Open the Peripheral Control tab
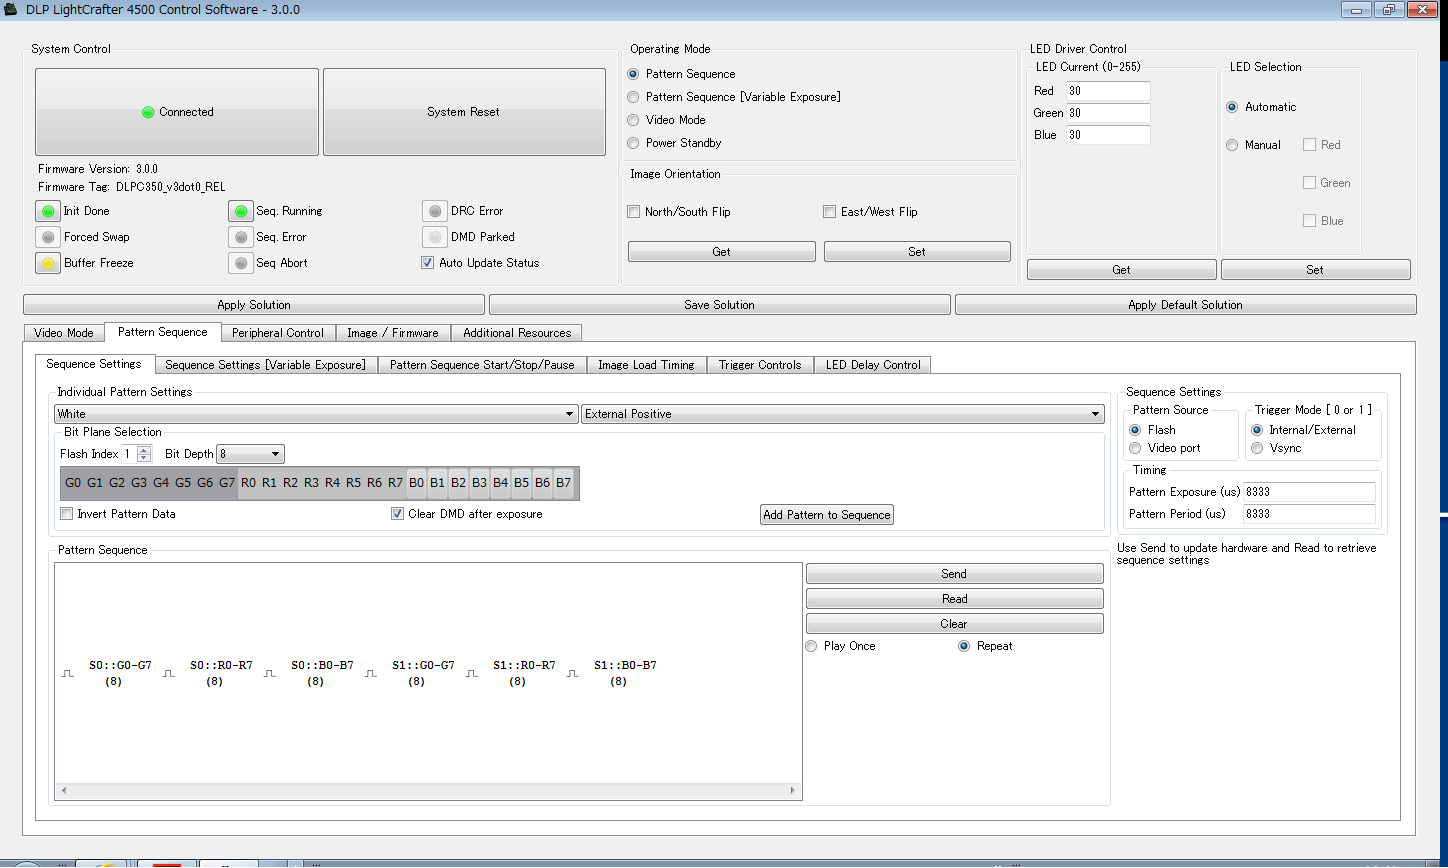 click(x=278, y=333)
